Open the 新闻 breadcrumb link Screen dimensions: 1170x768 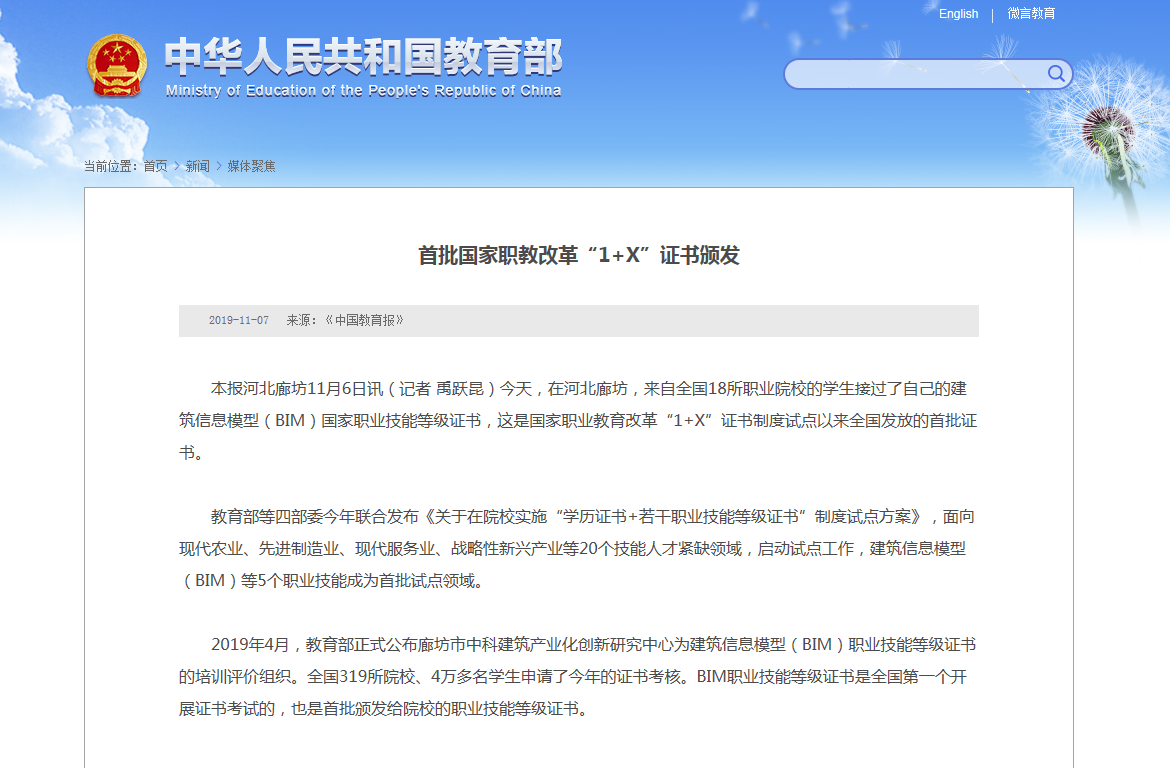(x=199, y=166)
